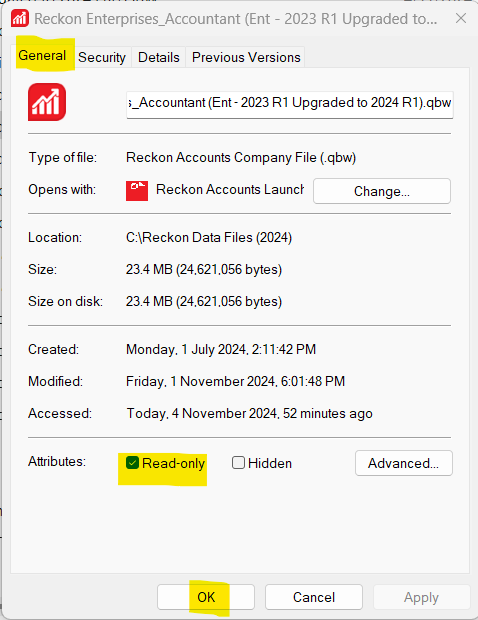Uncheck the Read-only attribute checkbox
The image size is (478, 620).
pyautogui.click(x=132, y=463)
